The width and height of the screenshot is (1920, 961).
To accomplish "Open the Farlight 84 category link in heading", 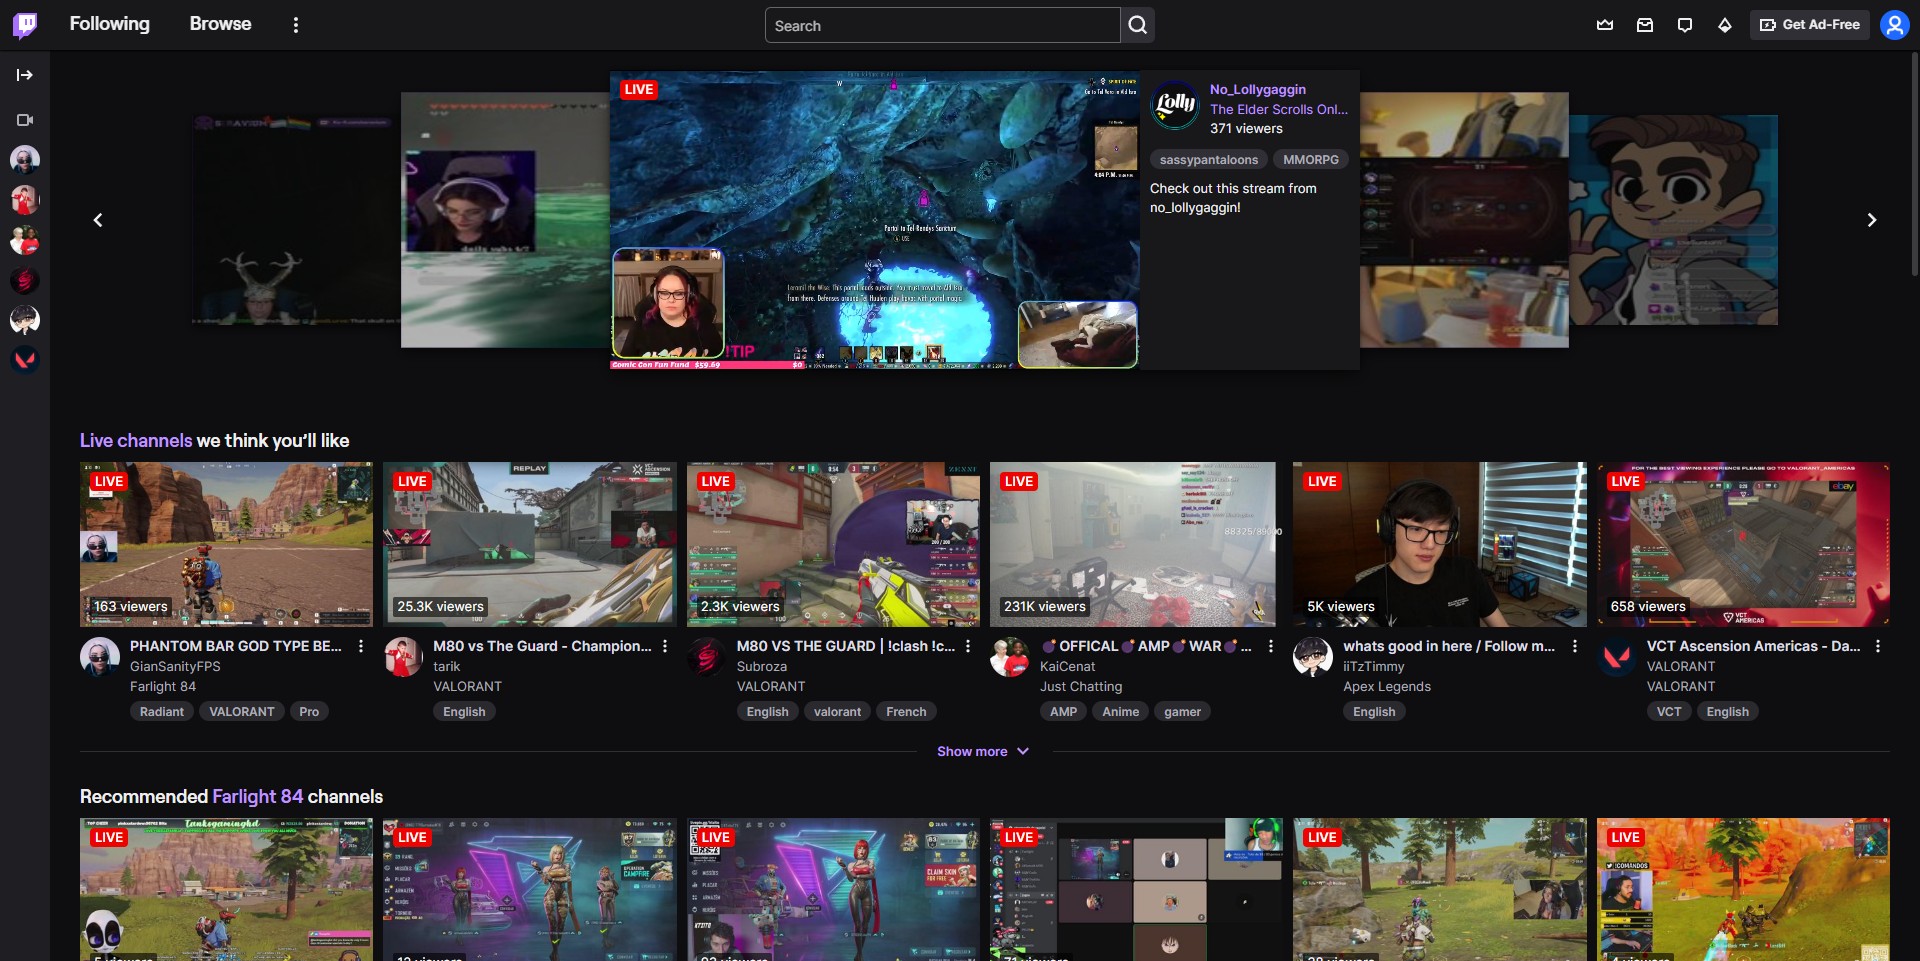I will point(258,797).
